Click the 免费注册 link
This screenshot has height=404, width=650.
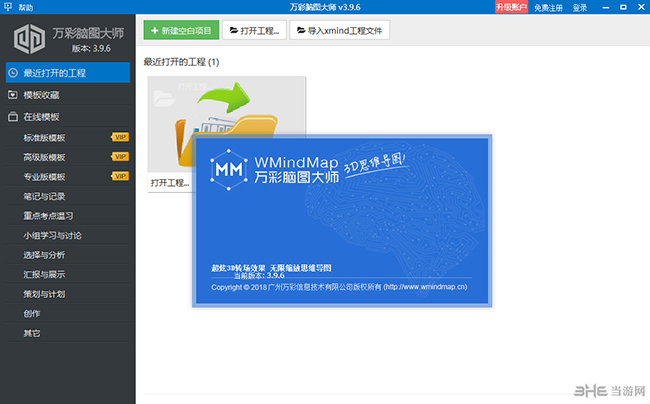click(x=548, y=7)
